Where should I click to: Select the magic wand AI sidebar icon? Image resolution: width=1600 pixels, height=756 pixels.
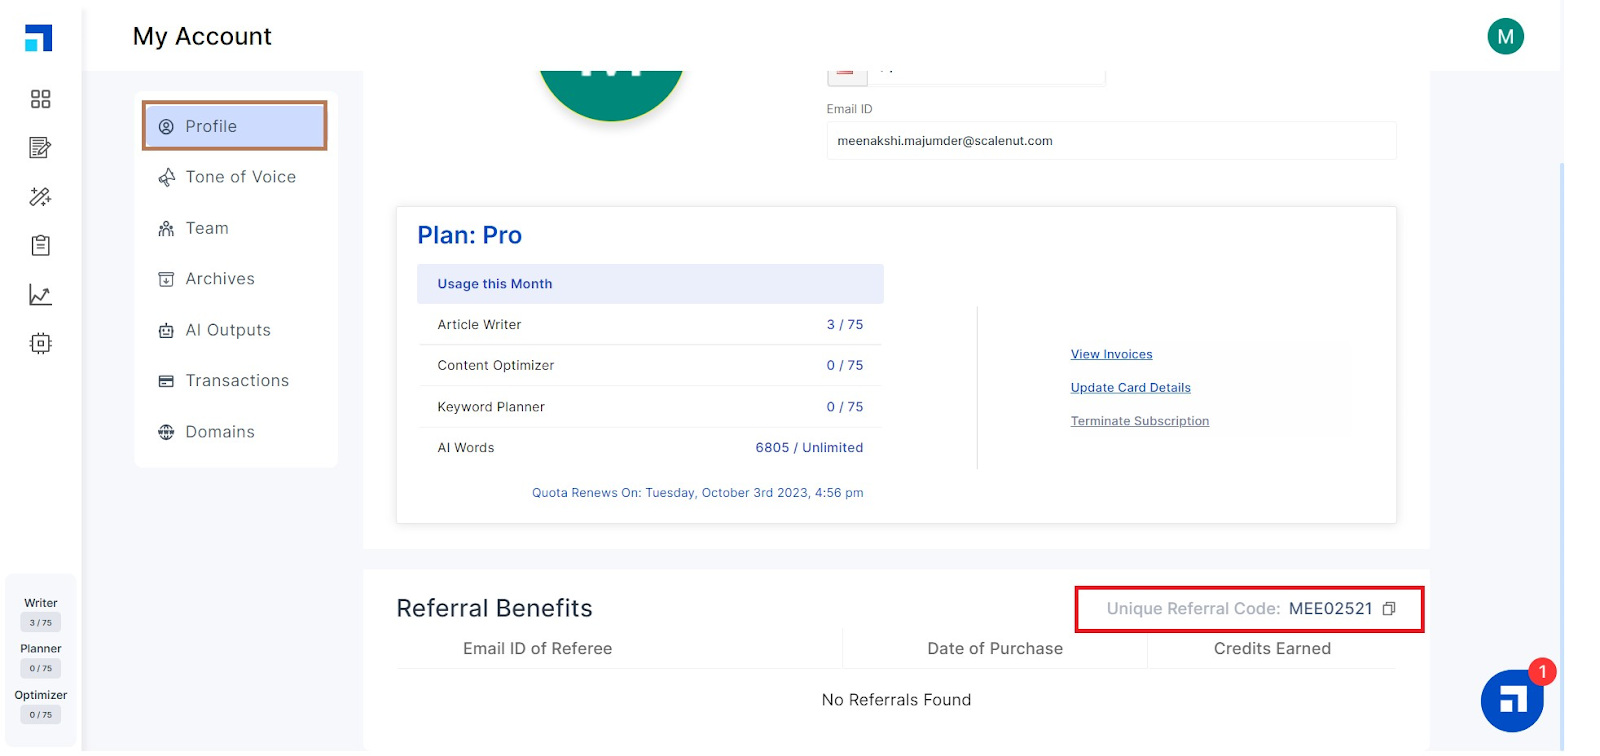(40, 197)
